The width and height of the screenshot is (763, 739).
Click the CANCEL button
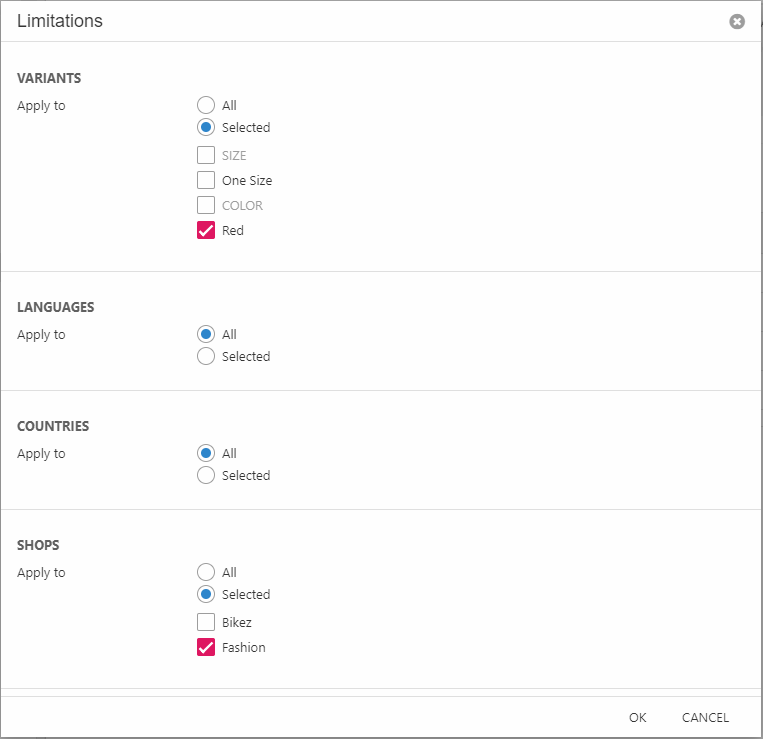pos(705,717)
